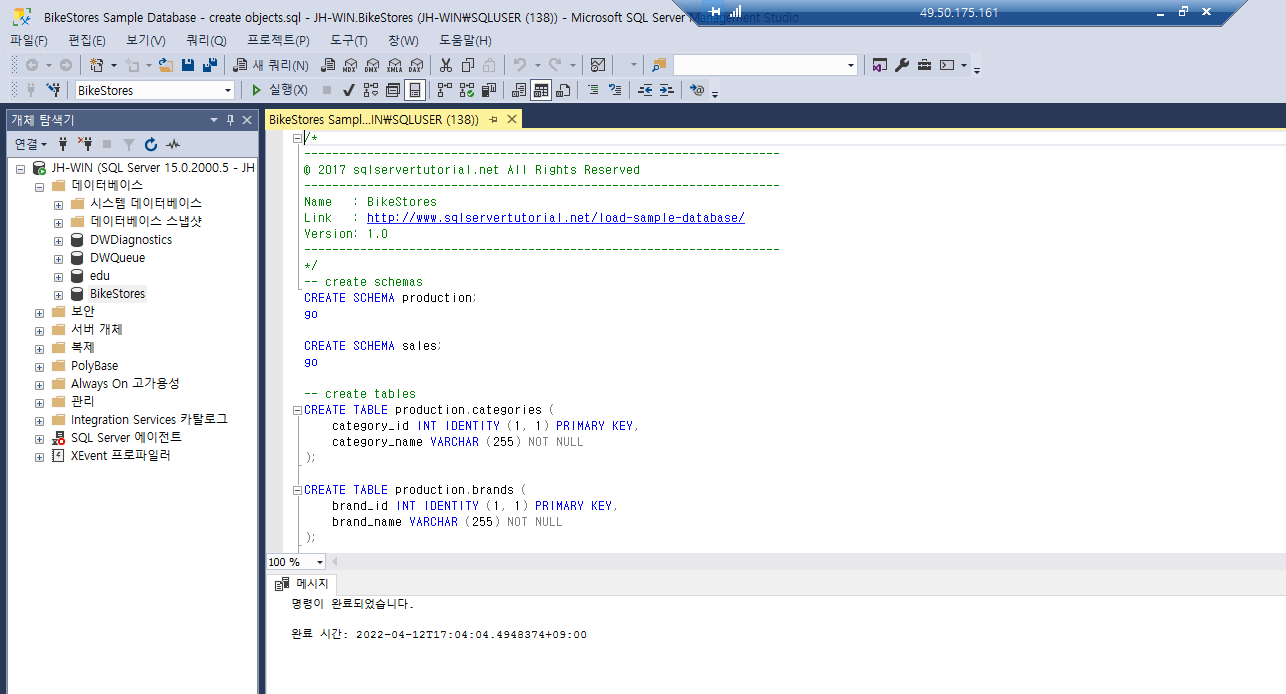The height and width of the screenshot is (694, 1286).
Task: Click the New Query (새 쿼리) button
Action: coord(272,65)
